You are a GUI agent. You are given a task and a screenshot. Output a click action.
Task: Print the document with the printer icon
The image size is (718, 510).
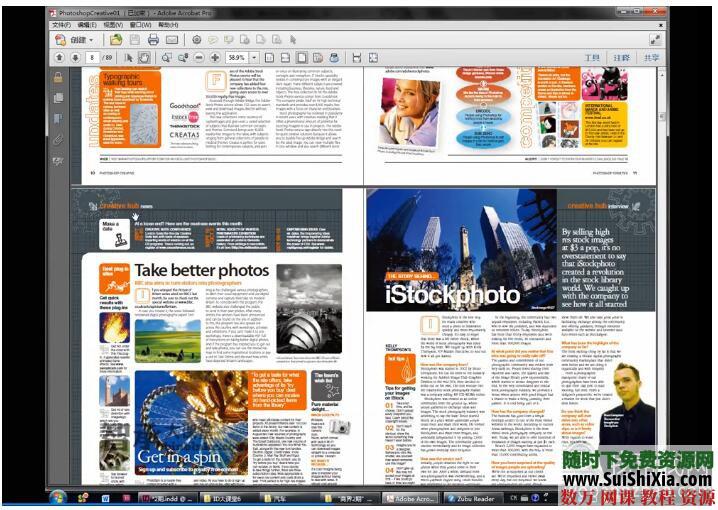154,40
